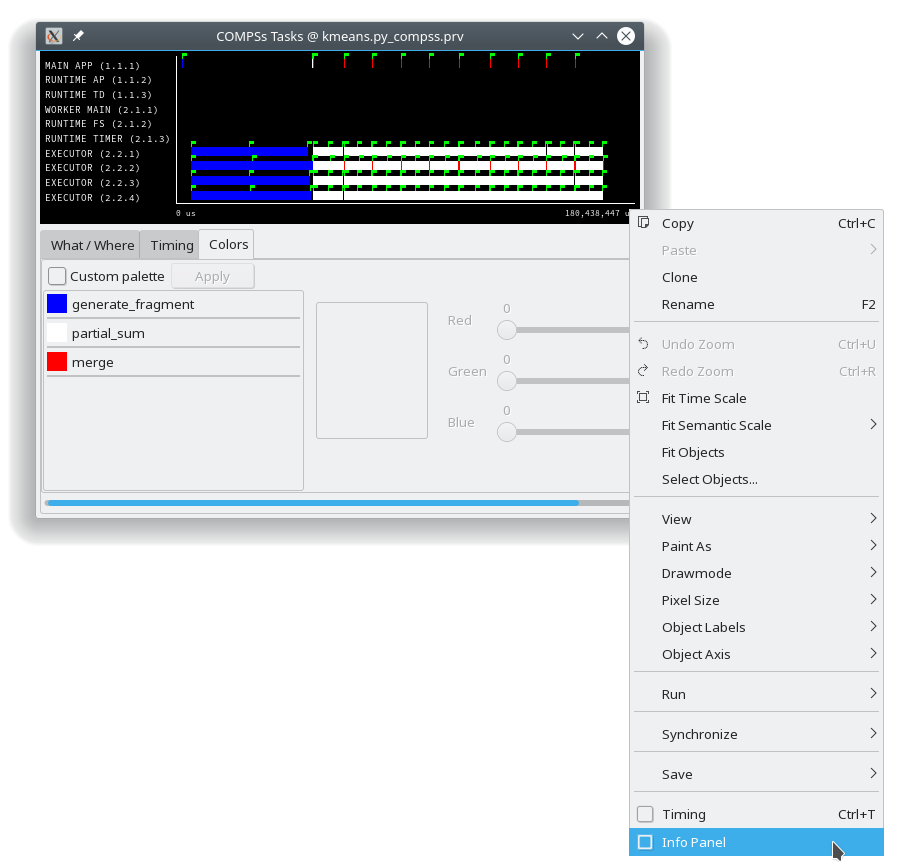Click the RUNTIME TIMER (2.1.3) row label
Viewport: 898px width, 862px height.
tap(108, 139)
